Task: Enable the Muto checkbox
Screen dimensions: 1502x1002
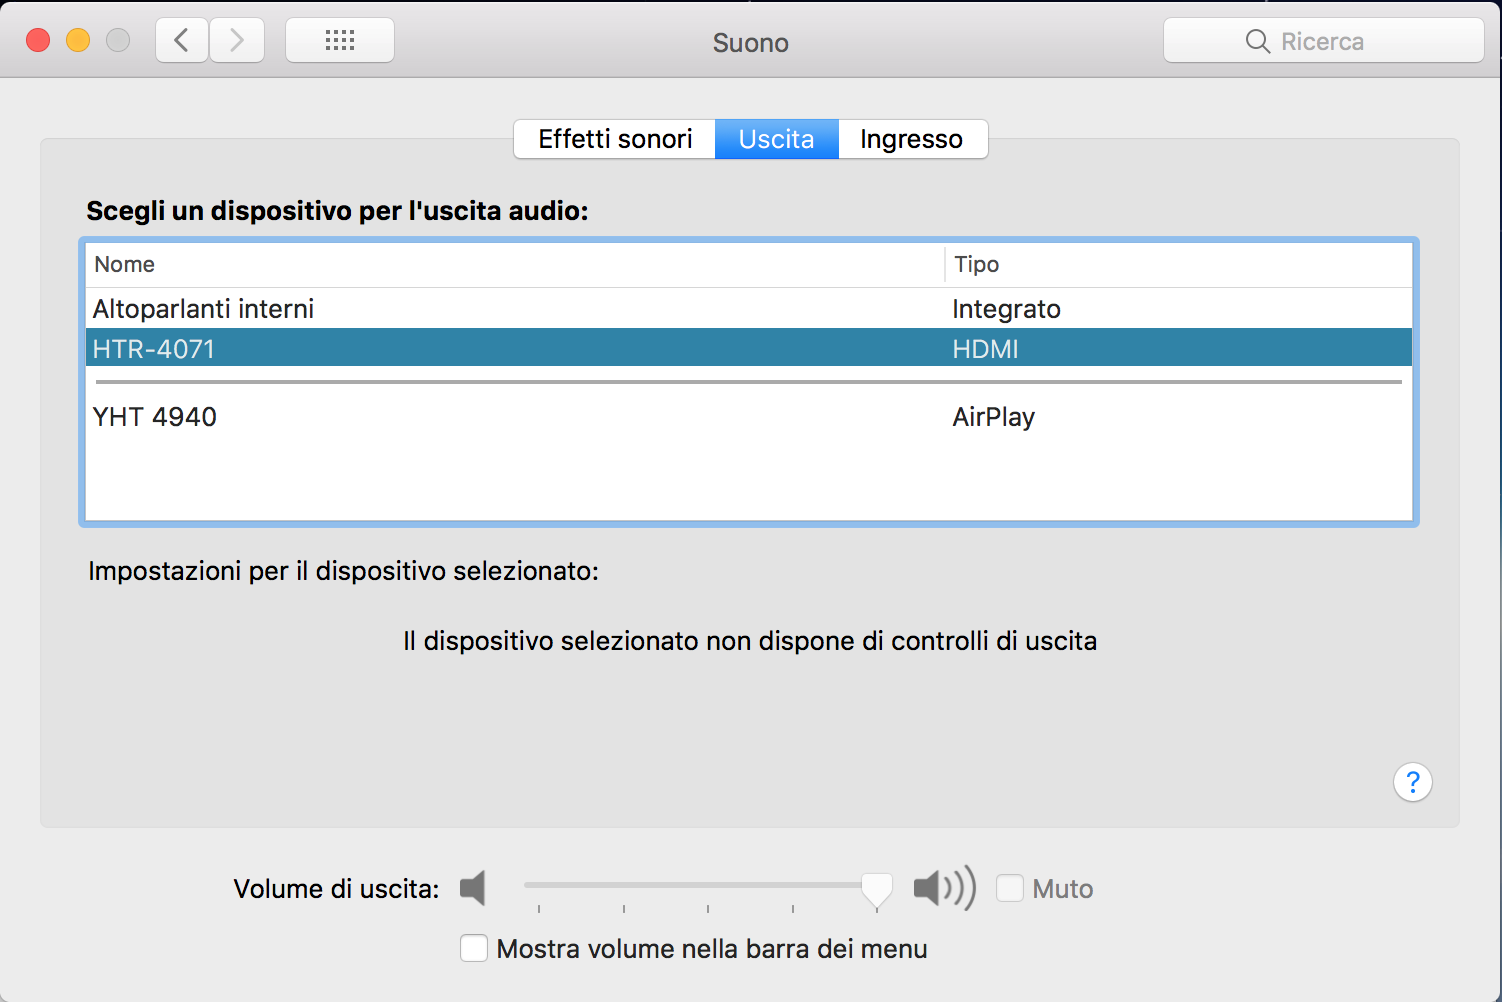Action: click(x=1010, y=888)
